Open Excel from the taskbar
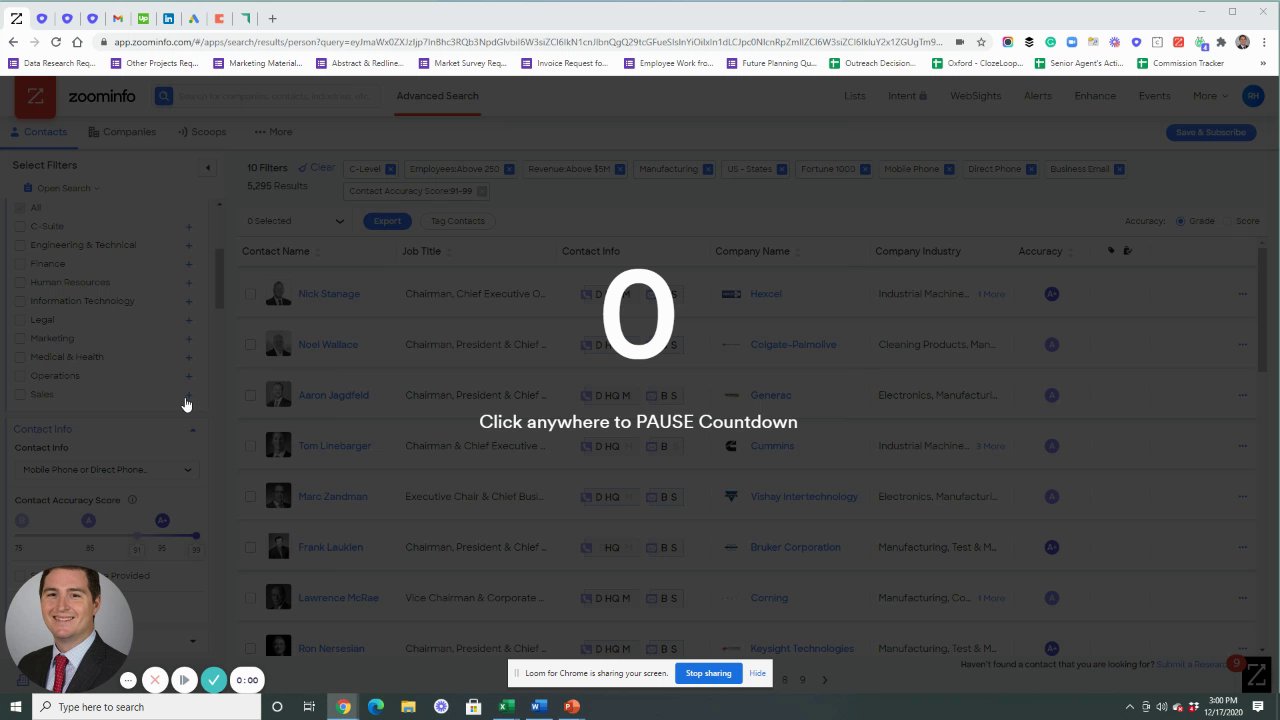The height and width of the screenshot is (720, 1280). coord(506,707)
